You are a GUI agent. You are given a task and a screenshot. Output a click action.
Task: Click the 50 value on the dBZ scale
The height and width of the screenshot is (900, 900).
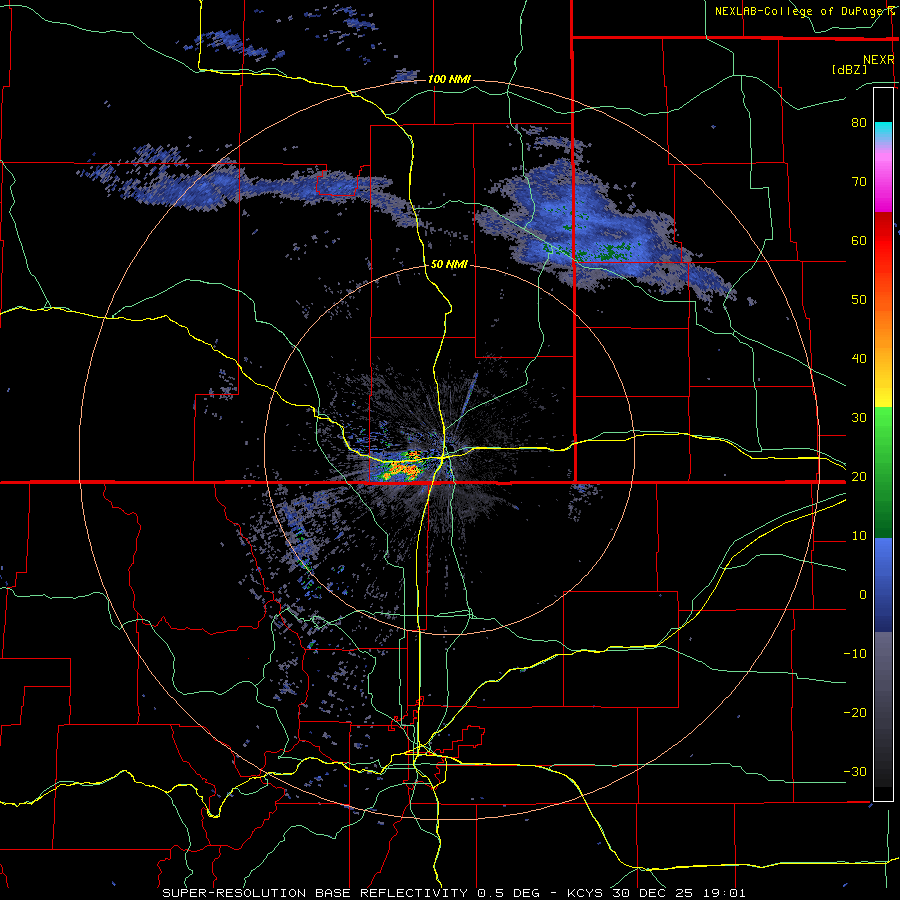coord(859,300)
